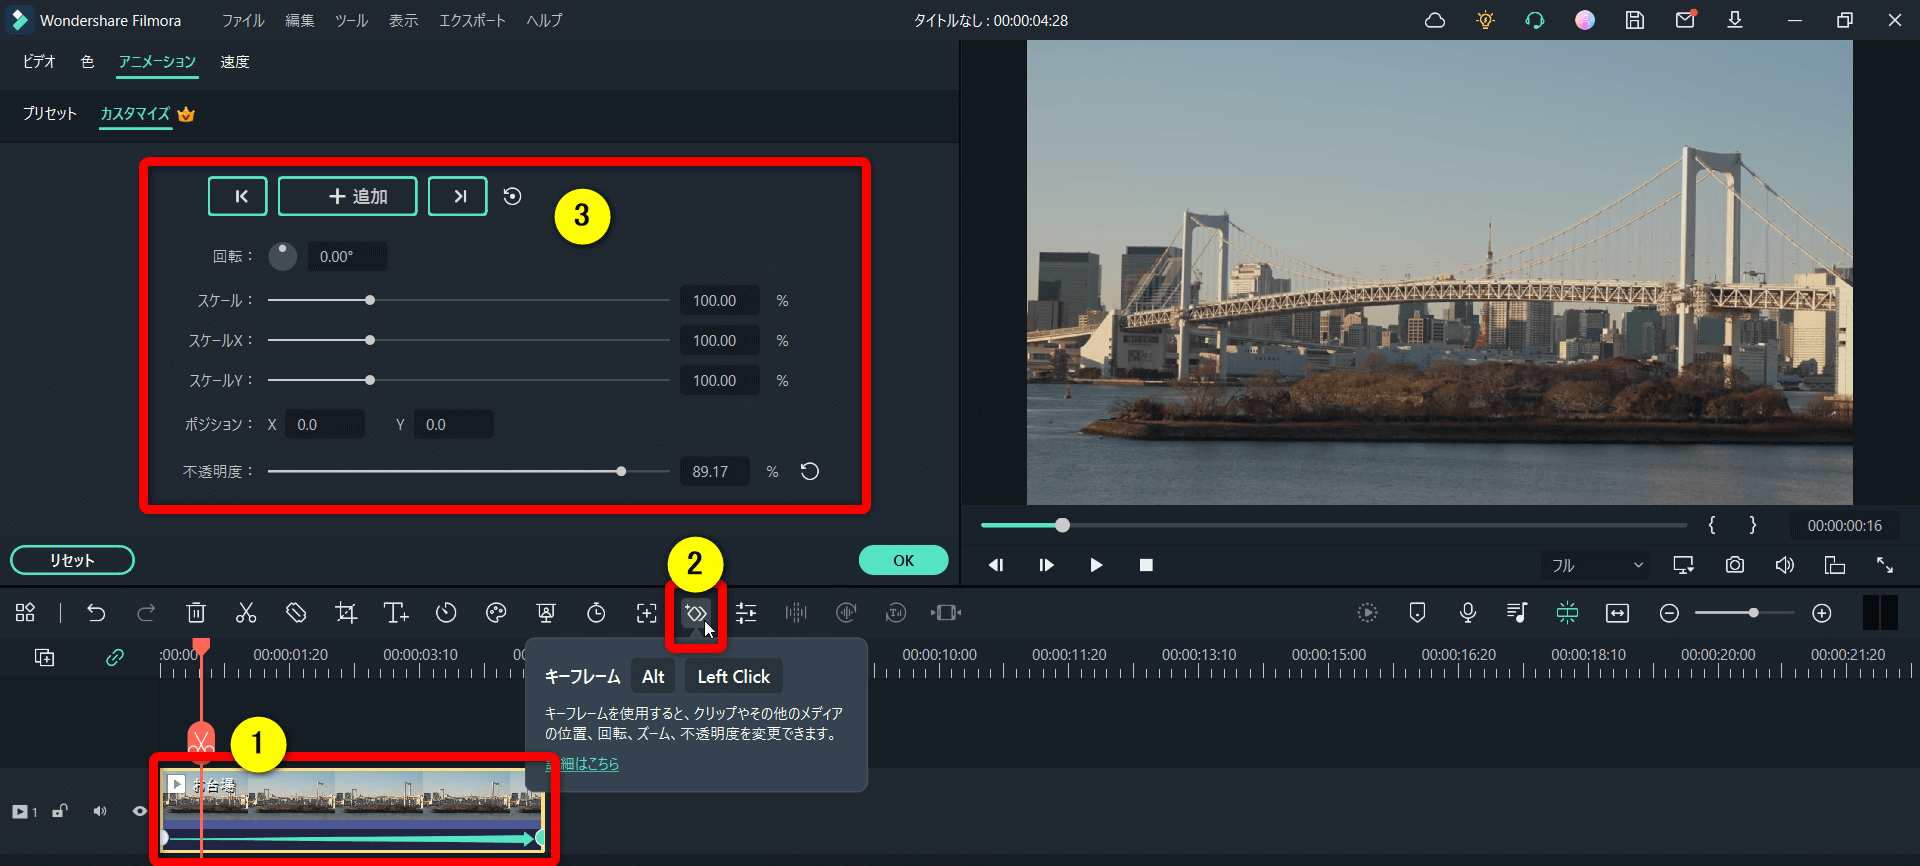Screen dimensions: 1920x866
Task: Go to next keyframe button
Action: [x=458, y=196]
